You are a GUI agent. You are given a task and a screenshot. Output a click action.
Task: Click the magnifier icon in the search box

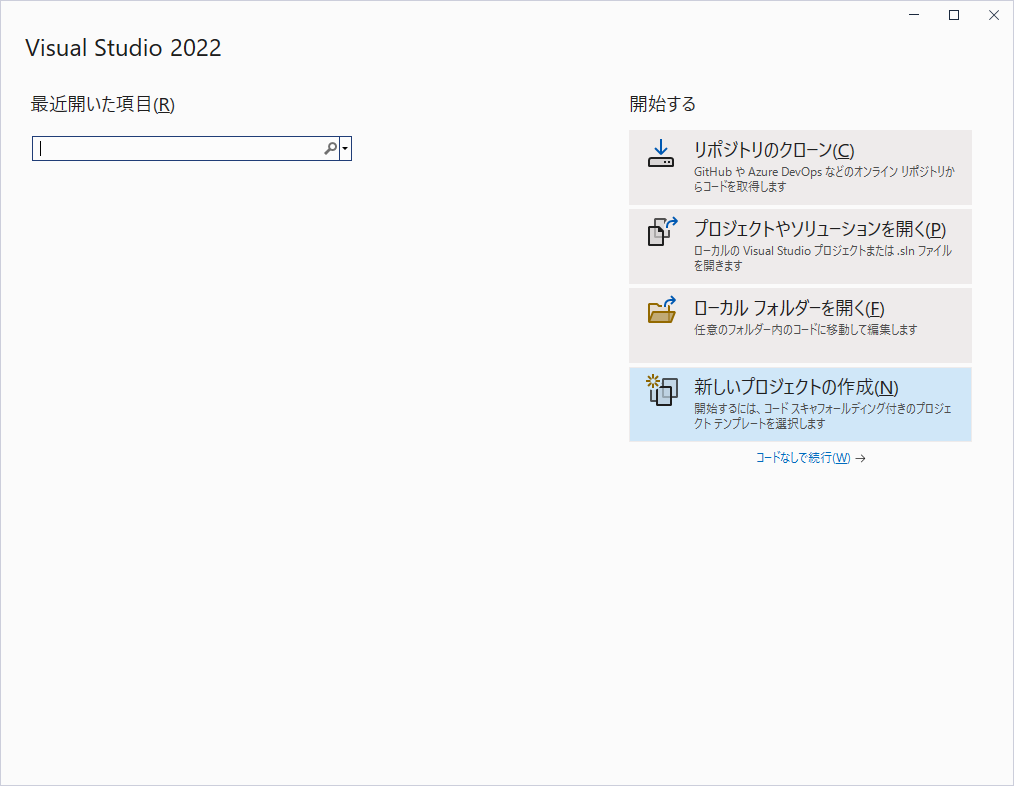(330, 149)
